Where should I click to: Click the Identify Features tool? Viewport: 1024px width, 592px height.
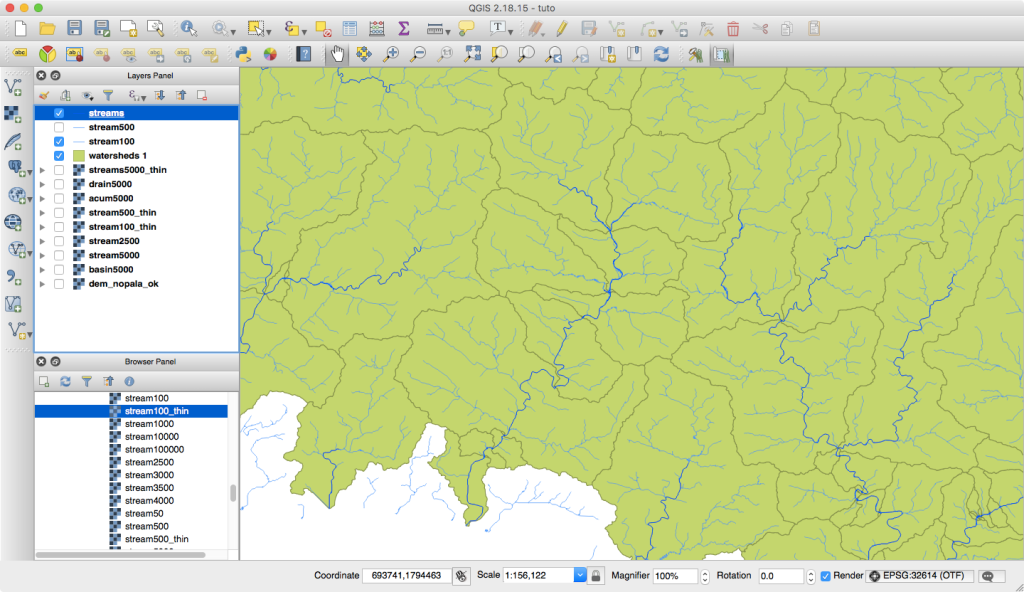(189, 28)
